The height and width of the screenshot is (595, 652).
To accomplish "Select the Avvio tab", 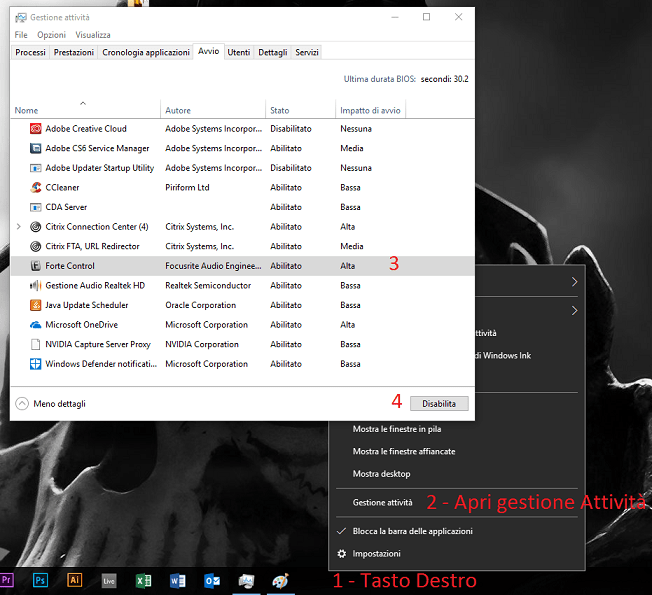I will tap(208, 51).
